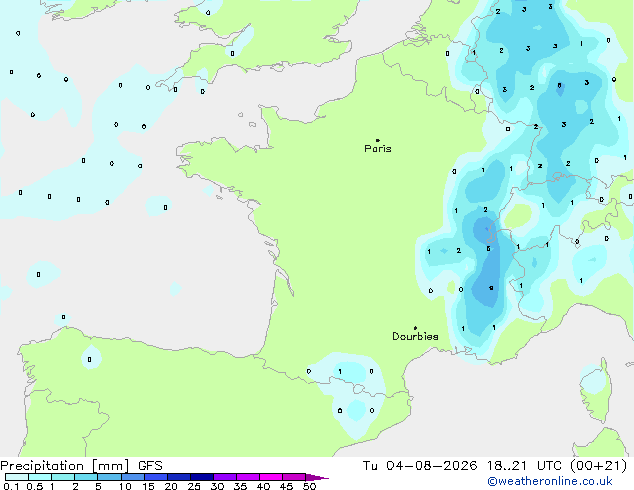The width and height of the screenshot is (634, 490).
Task: Click the legend scale value '50'
Action: (309, 486)
